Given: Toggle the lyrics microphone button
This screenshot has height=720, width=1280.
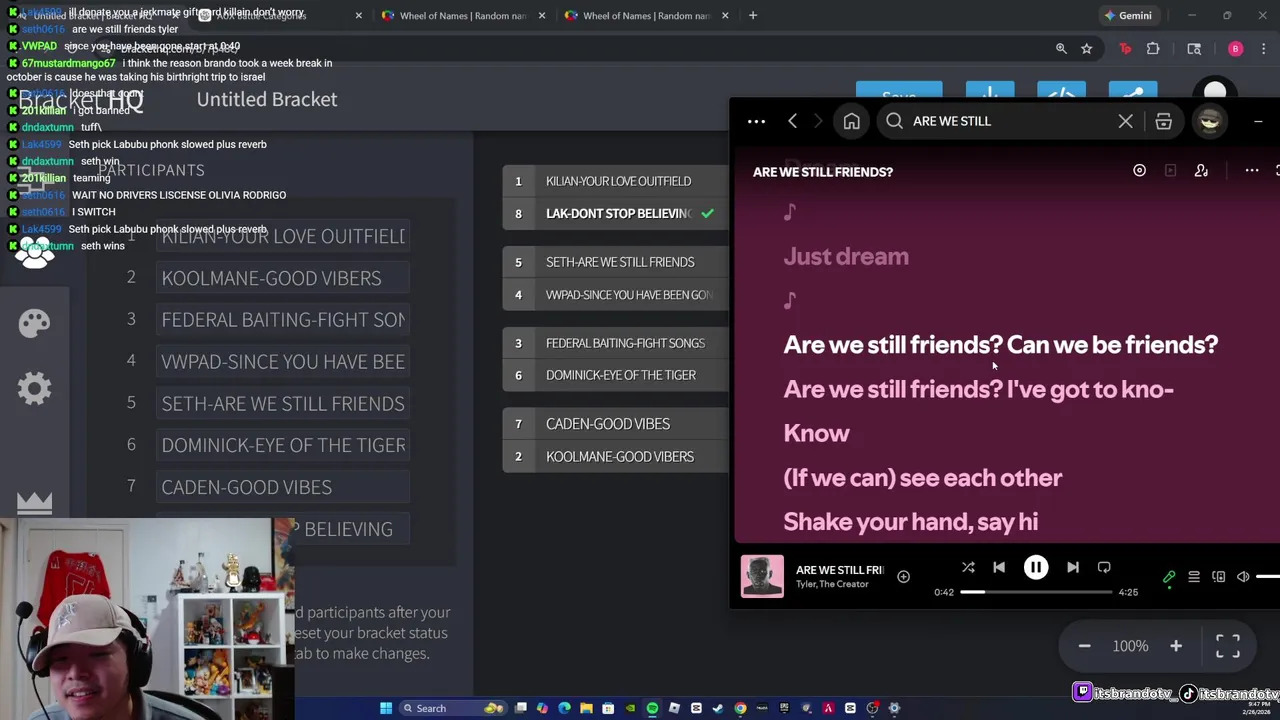Looking at the screenshot, I should pyautogui.click(x=1169, y=577).
